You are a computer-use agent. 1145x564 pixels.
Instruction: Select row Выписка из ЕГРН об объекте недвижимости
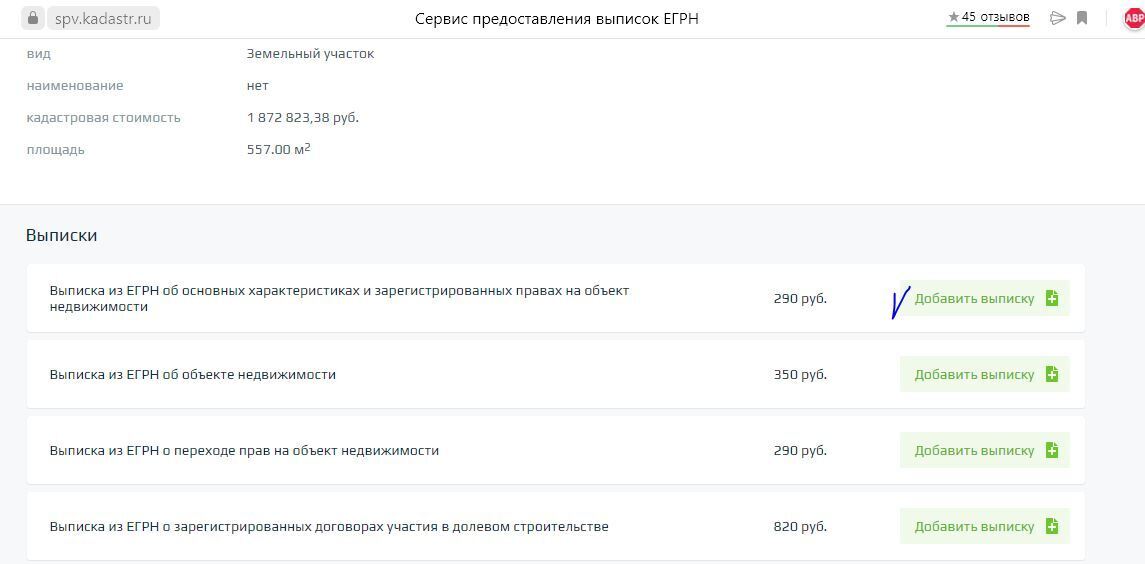click(193, 374)
